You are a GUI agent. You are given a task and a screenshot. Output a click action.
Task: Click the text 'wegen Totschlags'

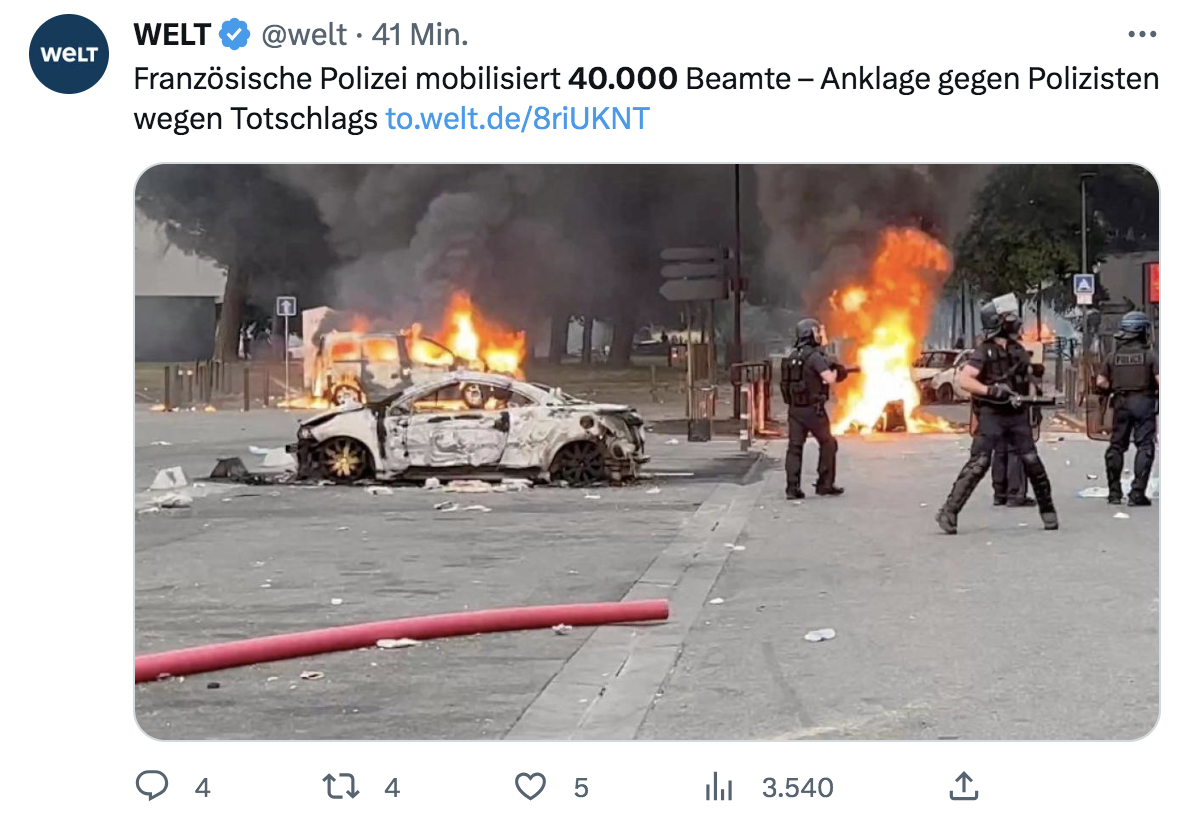pos(255,119)
